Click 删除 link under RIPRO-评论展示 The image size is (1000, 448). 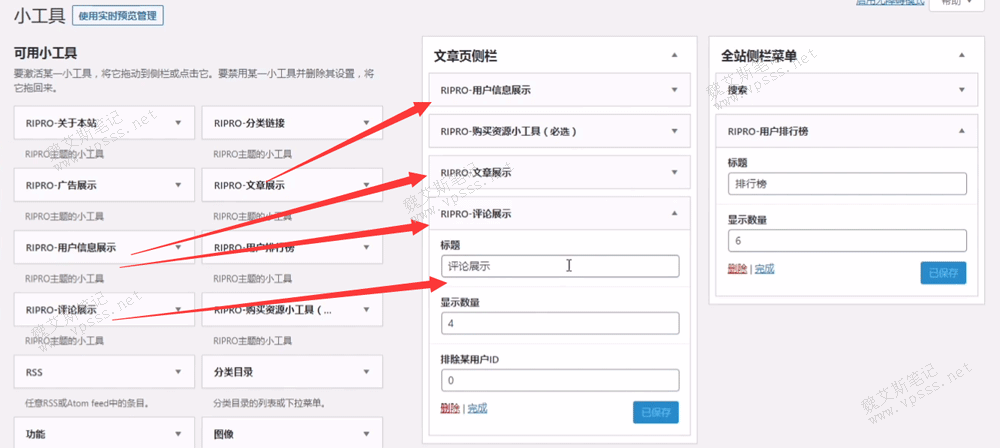point(450,408)
